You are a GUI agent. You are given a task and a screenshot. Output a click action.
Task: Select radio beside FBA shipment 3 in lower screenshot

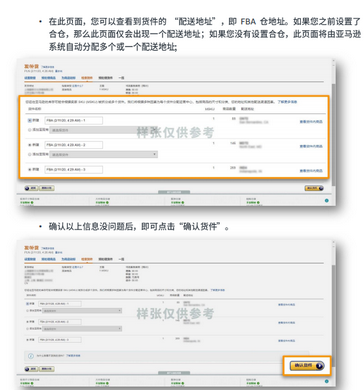27,340
